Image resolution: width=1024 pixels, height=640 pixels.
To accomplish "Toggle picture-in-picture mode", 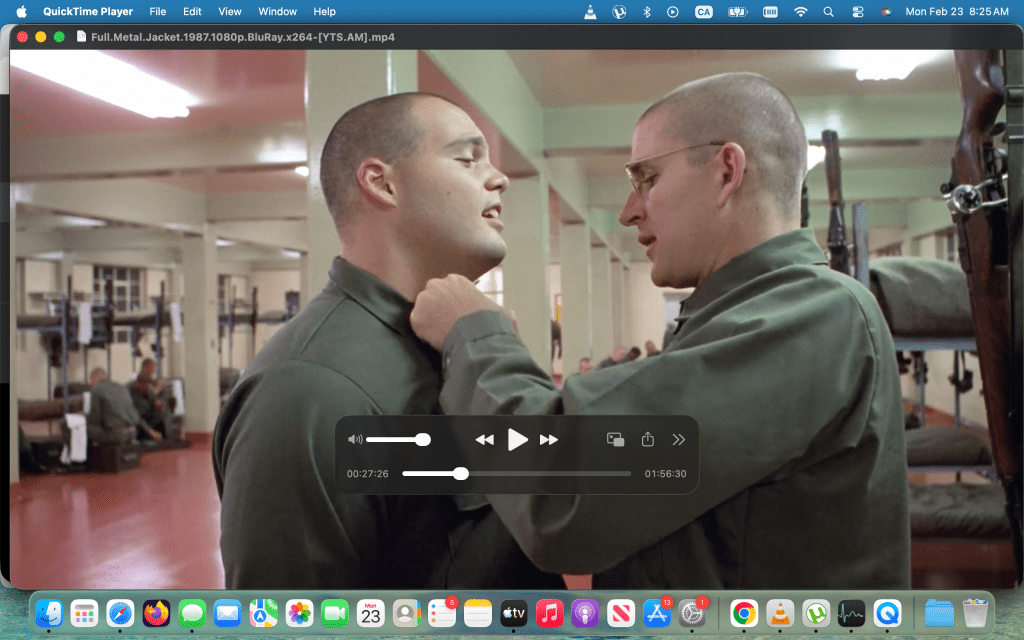I will 616,440.
